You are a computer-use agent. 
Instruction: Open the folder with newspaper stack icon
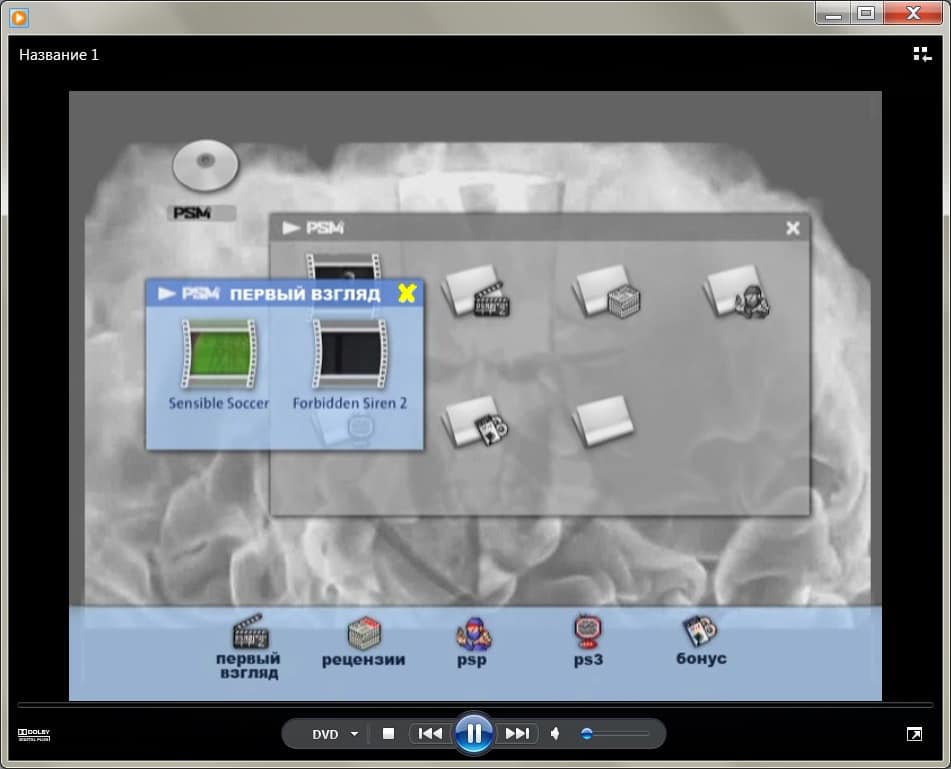coord(607,291)
